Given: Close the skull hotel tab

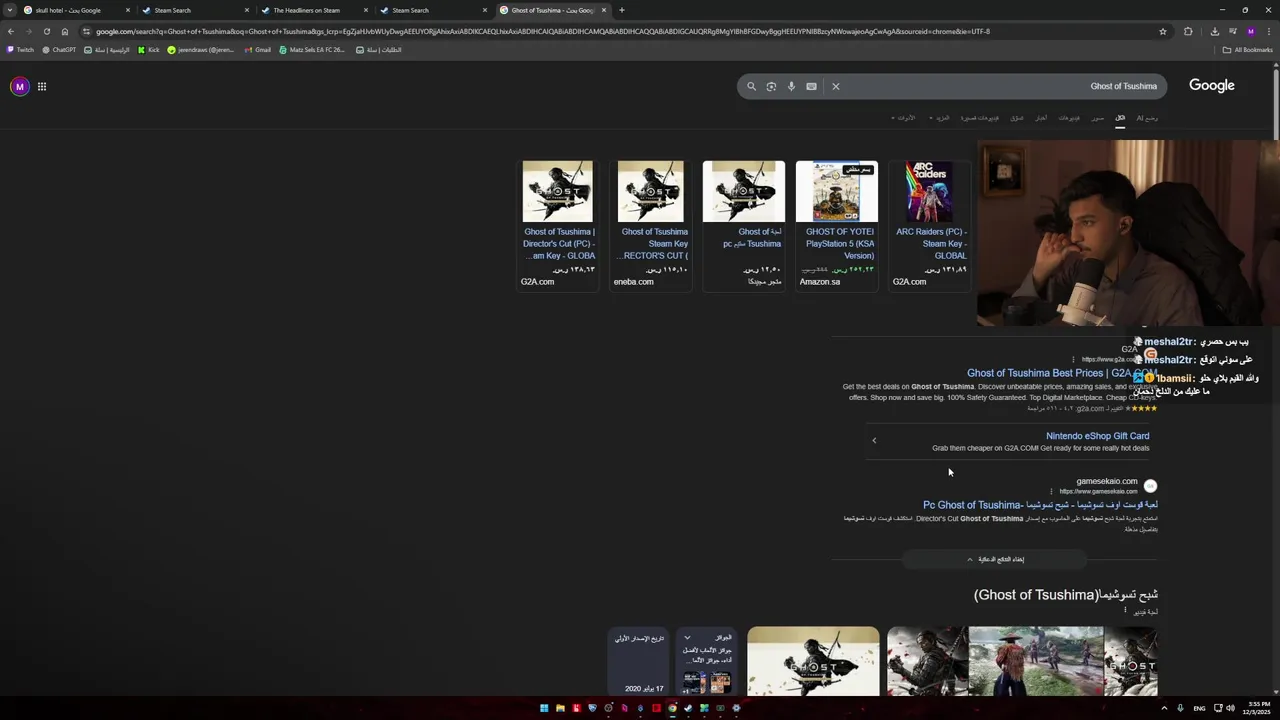Looking at the screenshot, I should pyautogui.click(x=128, y=10).
